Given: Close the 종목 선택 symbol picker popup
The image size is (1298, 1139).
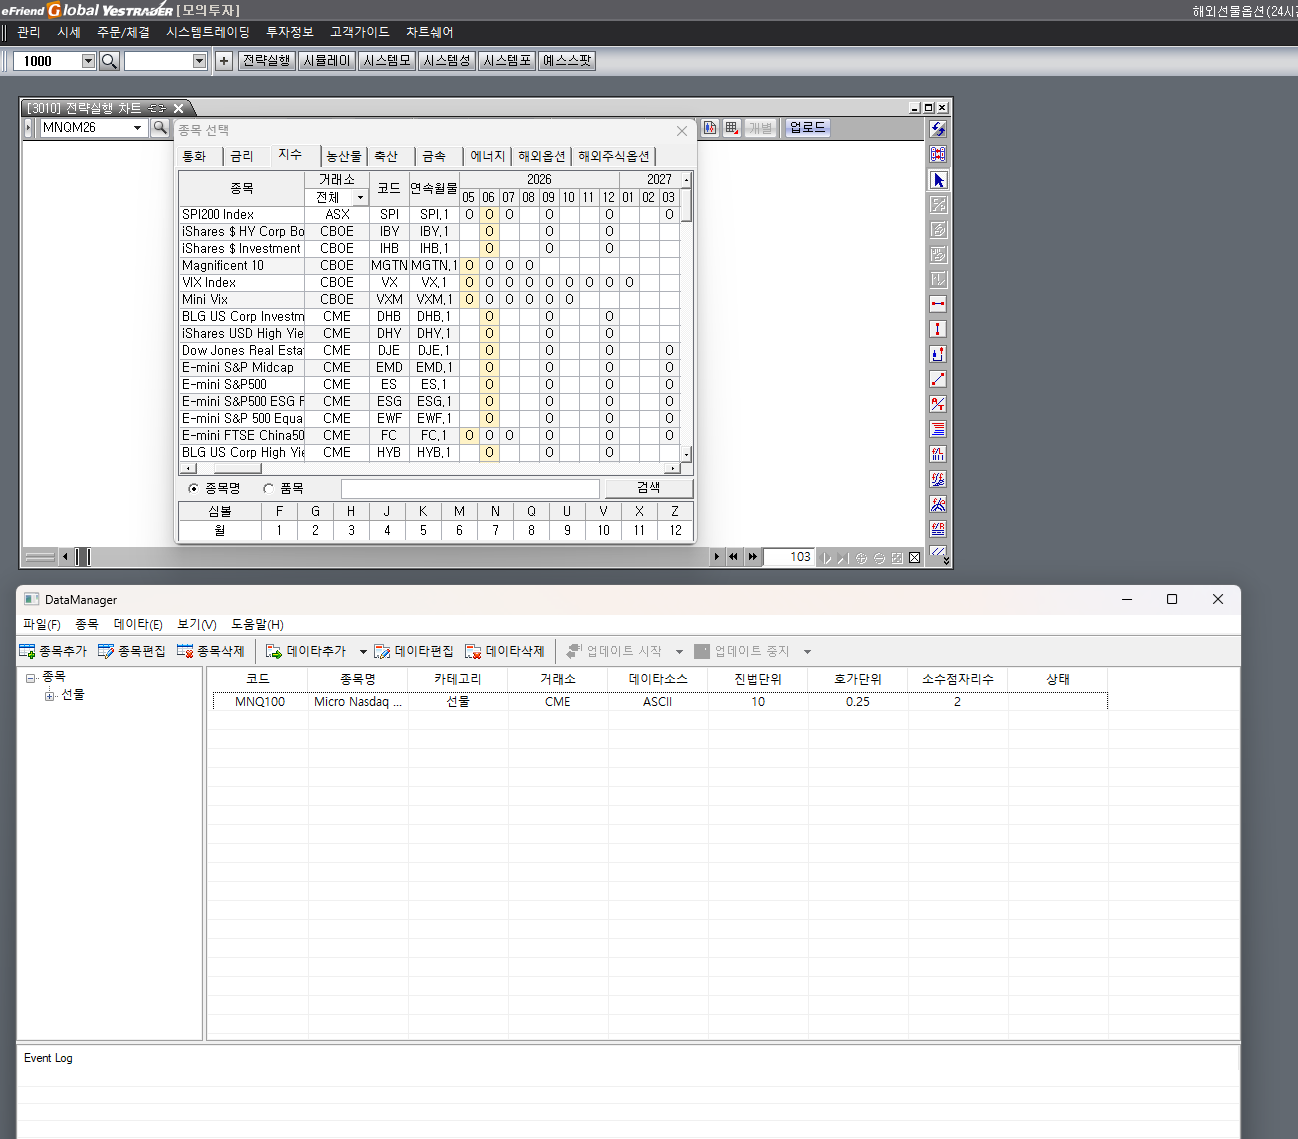Looking at the screenshot, I should [x=682, y=131].
